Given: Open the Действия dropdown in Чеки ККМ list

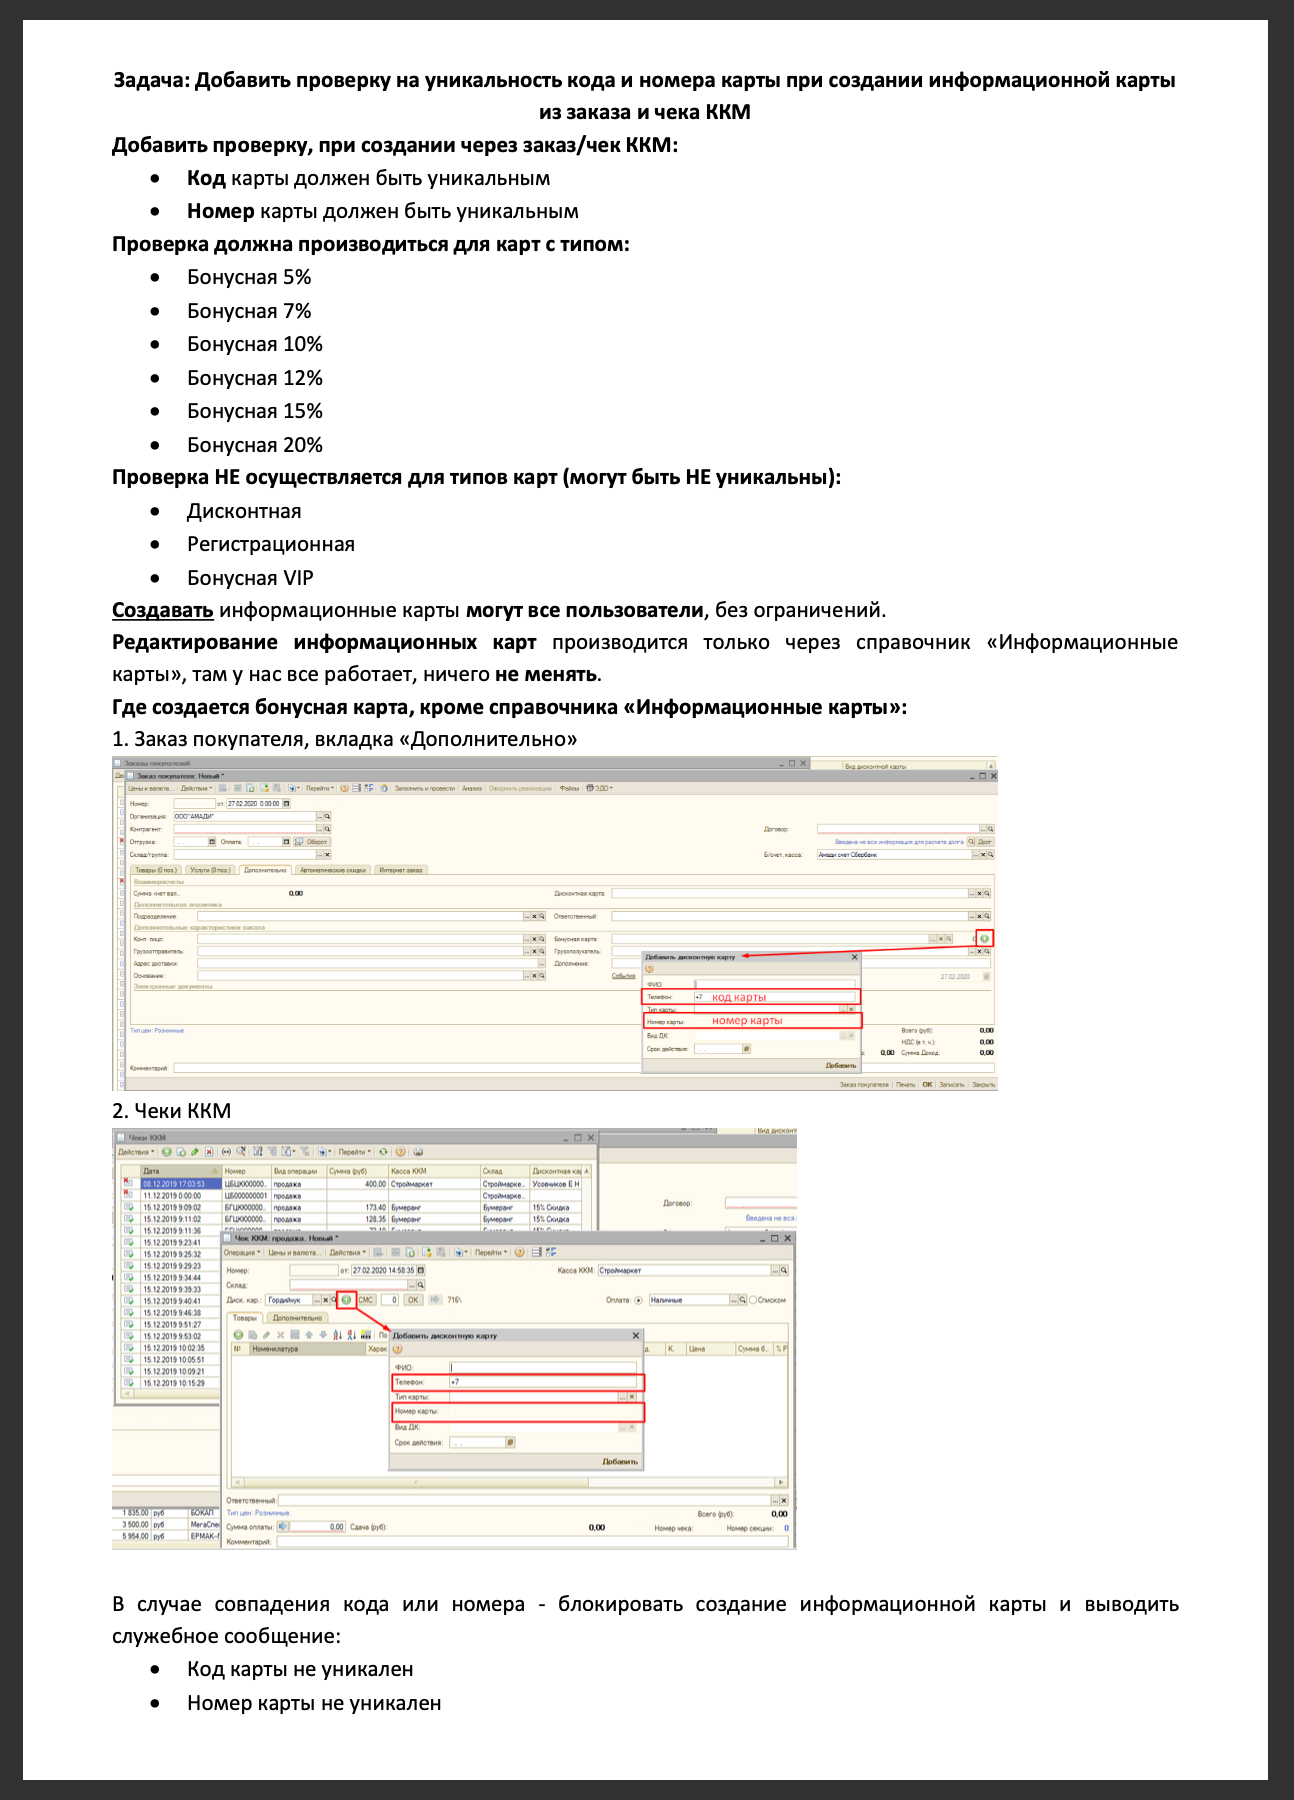Looking at the screenshot, I should coord(136,1152).
